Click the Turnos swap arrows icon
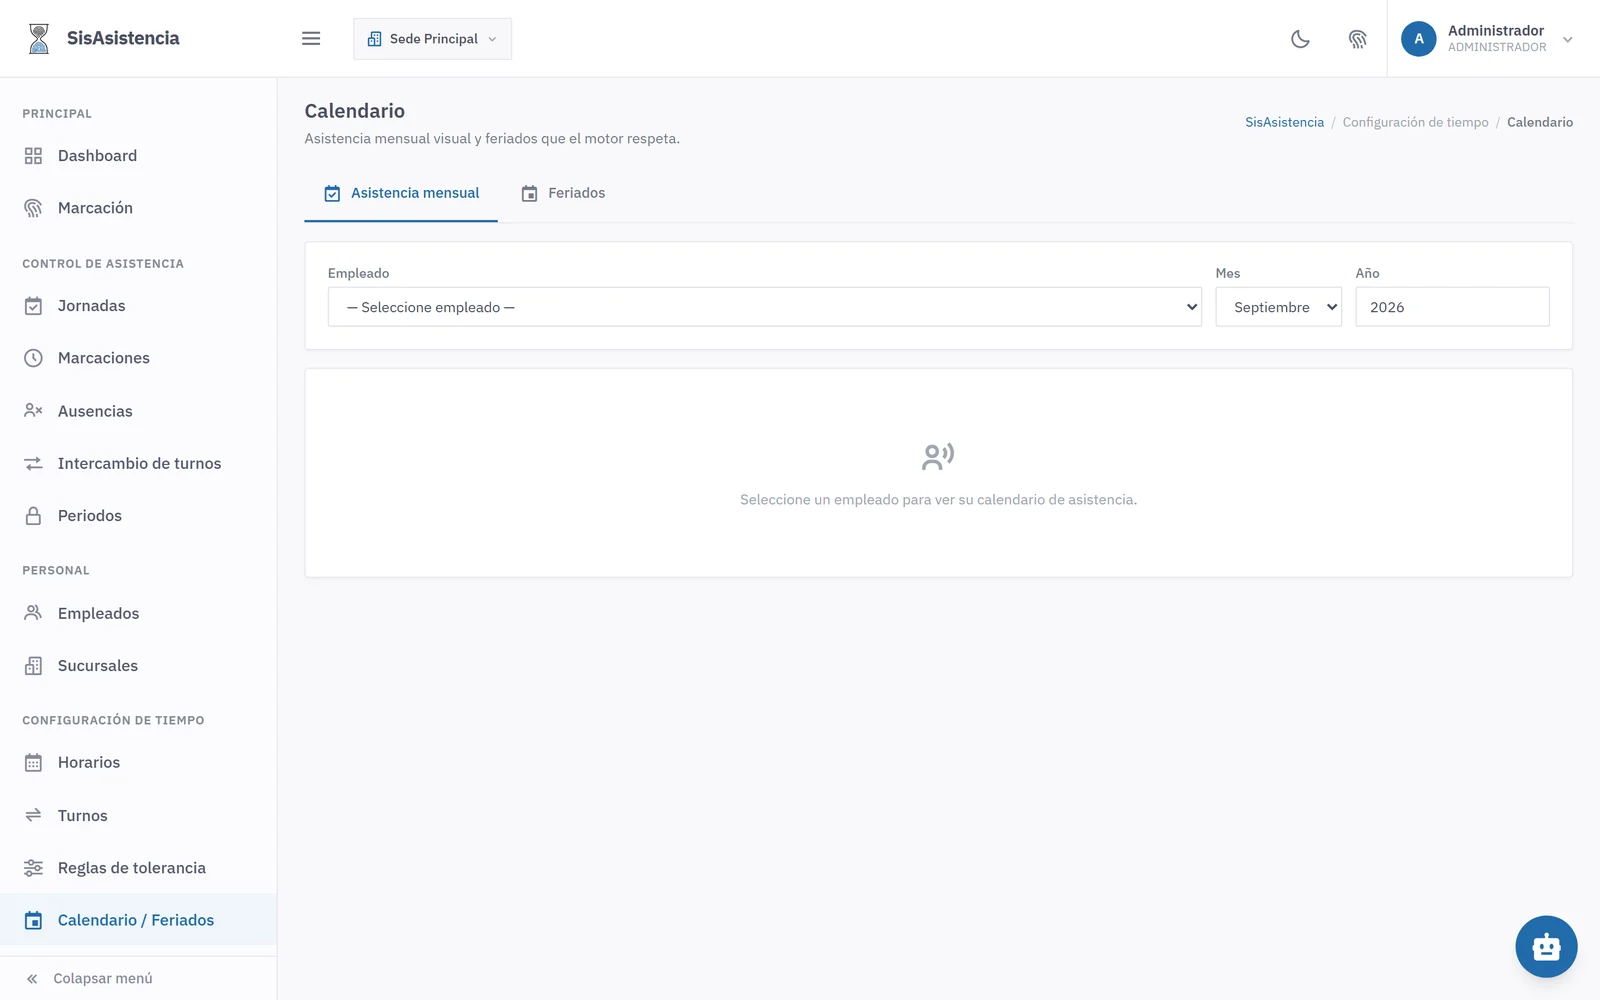Image resolution: width=1600 pixels, height=1000 pixels. point(33,815)
